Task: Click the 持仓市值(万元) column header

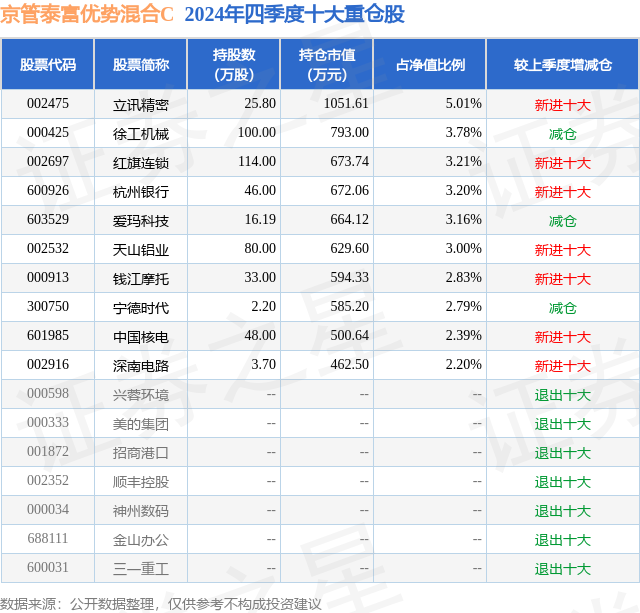Action: pyautogui.click(x=327, y=64)
